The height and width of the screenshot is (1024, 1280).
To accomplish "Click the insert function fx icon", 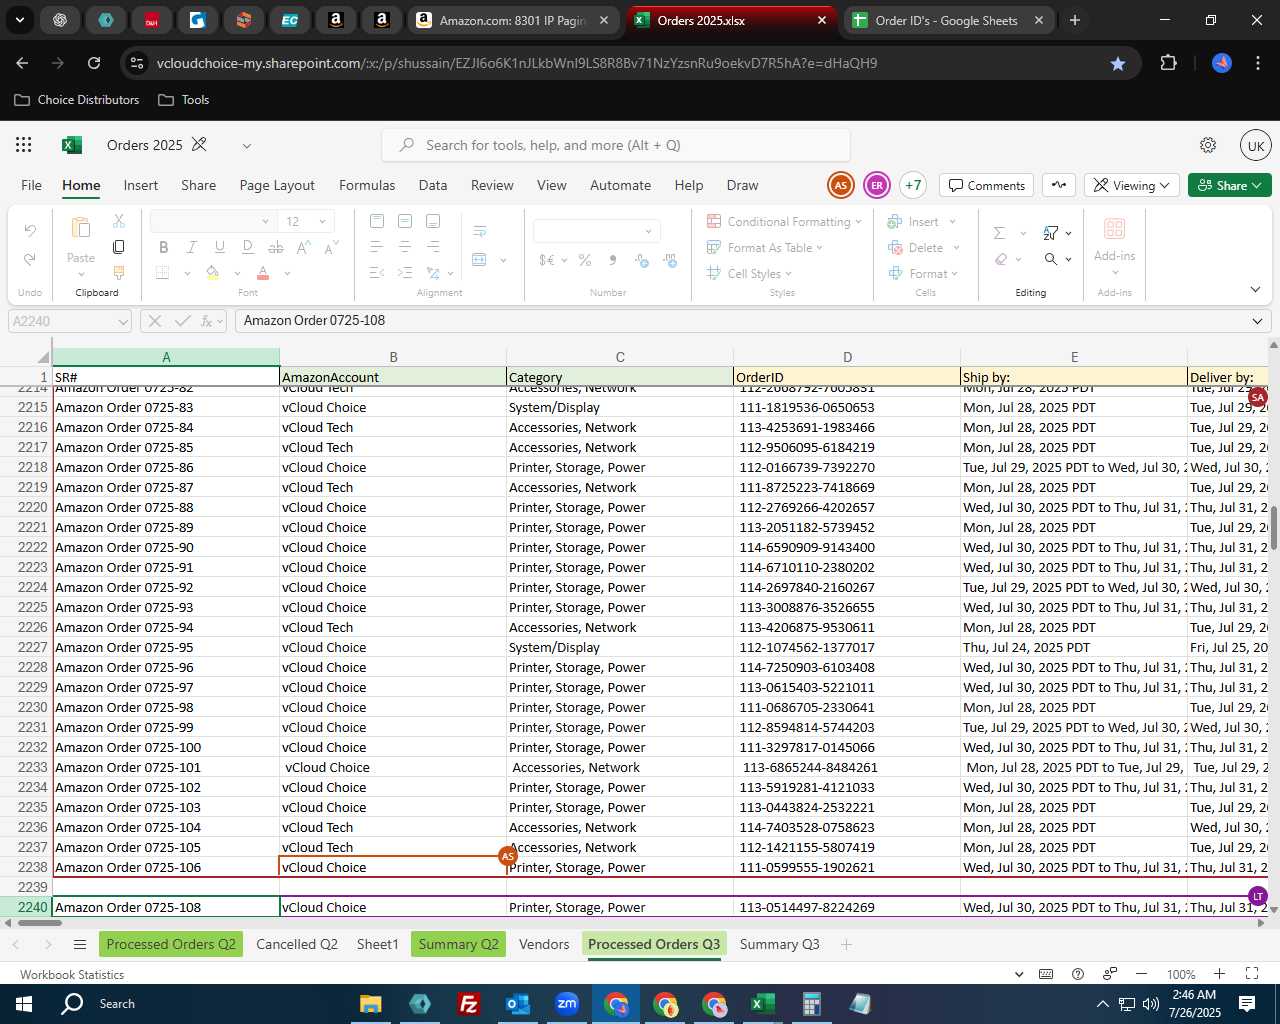I will coord(208,321).
